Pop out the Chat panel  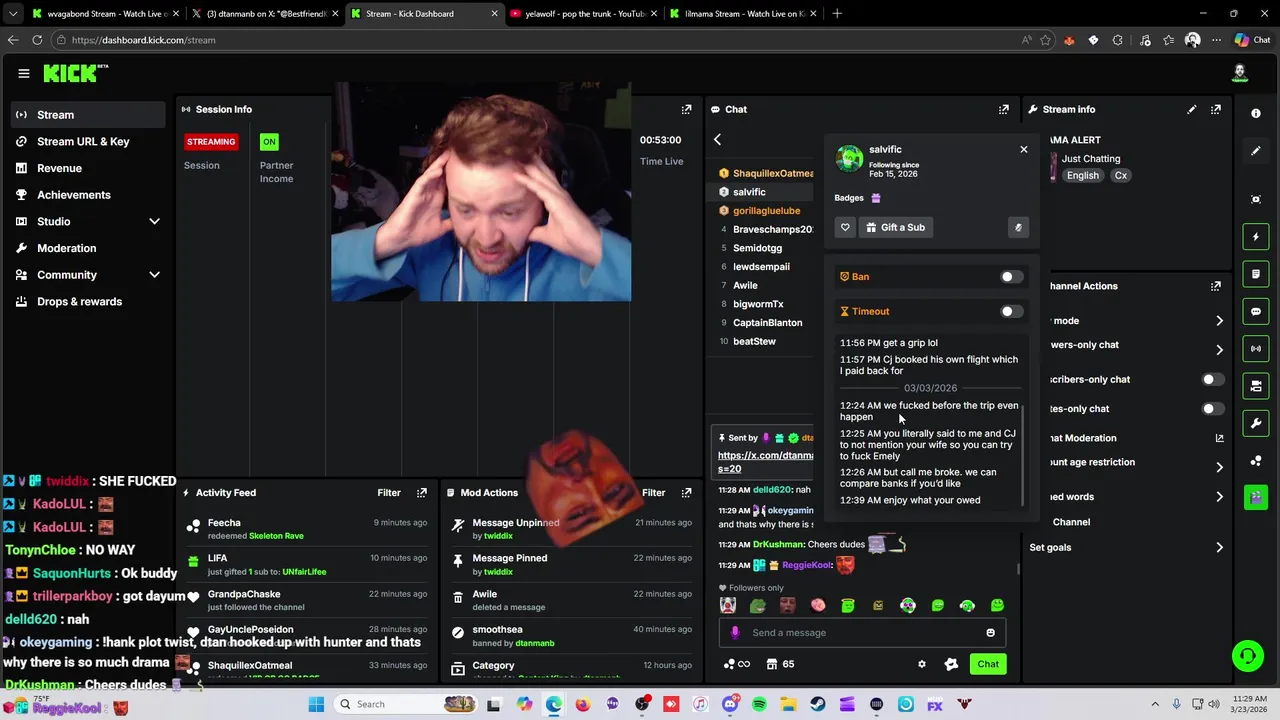pos(1004,109)
